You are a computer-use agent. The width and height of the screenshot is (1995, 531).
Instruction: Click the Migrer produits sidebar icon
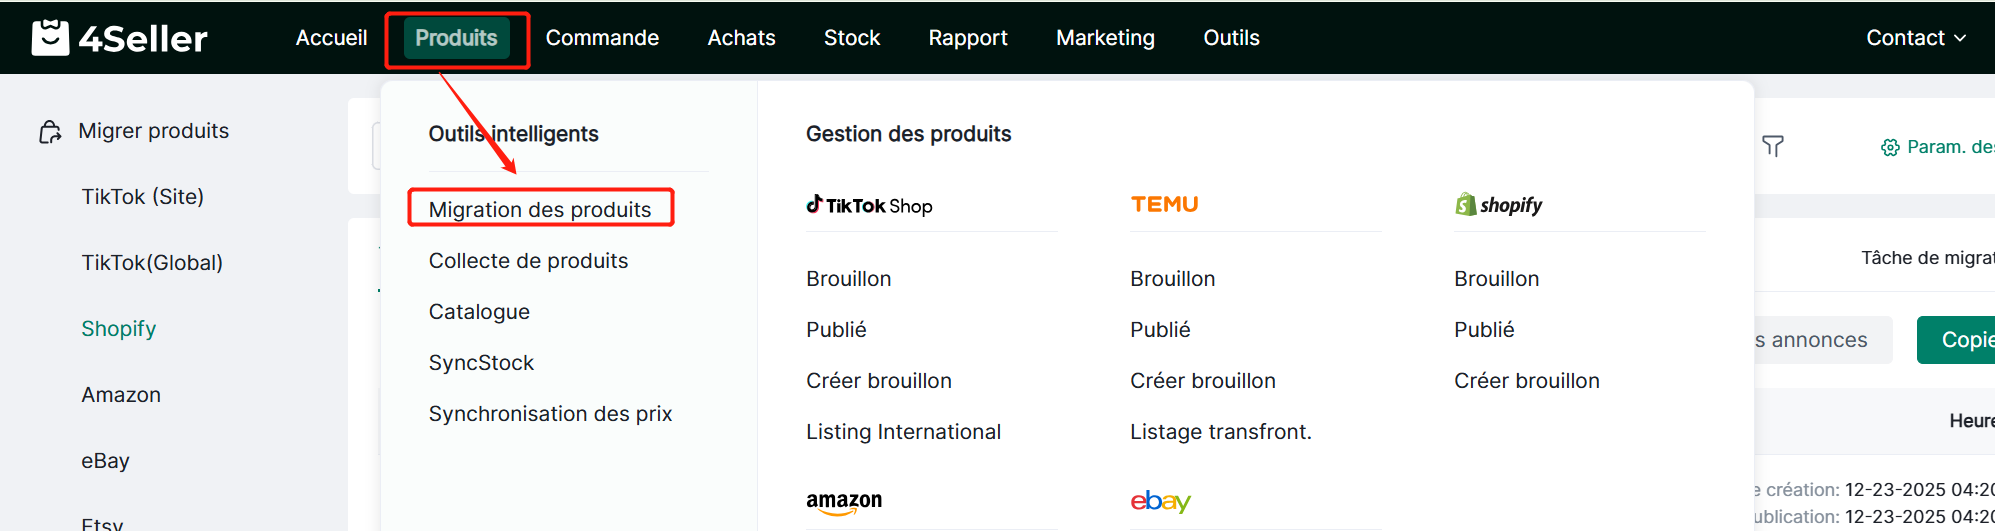pyautogui.click(x=50, y=132)
